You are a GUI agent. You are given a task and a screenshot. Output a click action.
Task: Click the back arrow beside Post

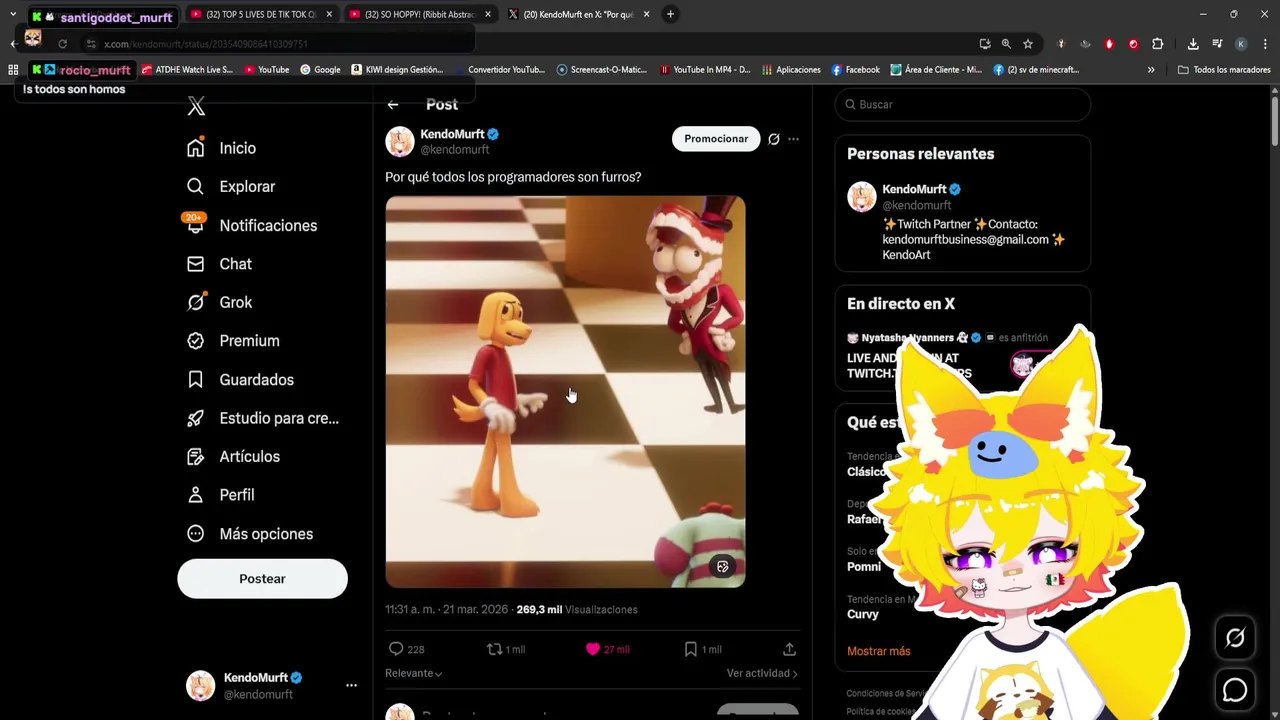pos(393,105)
